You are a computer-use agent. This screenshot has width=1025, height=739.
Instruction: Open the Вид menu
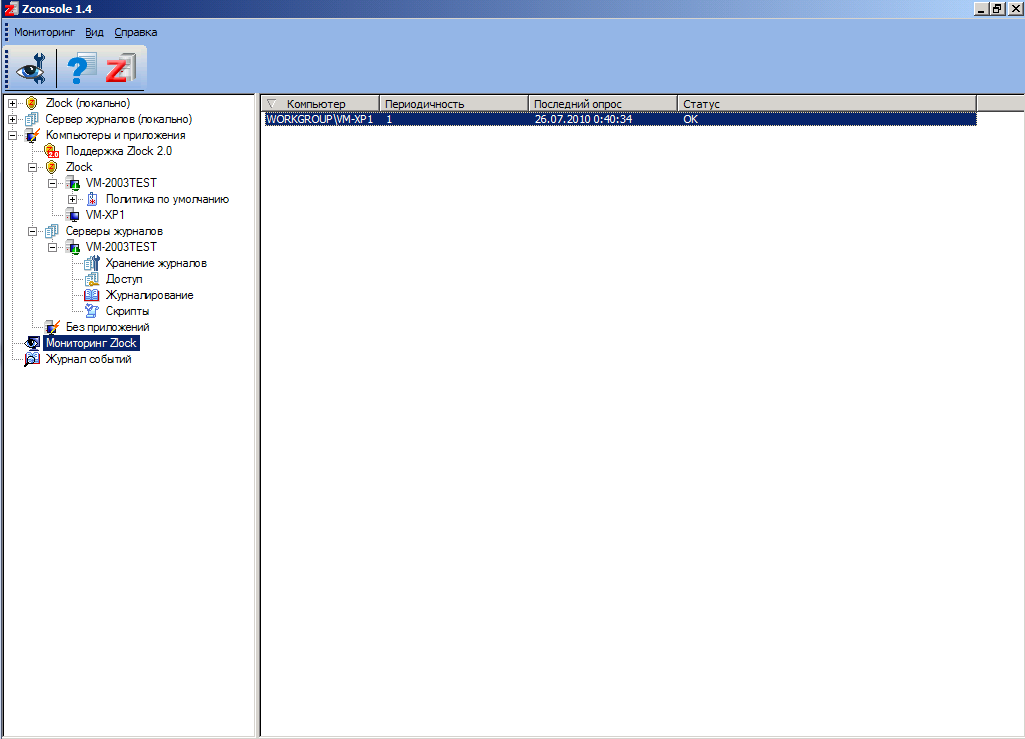coord(94,32)
